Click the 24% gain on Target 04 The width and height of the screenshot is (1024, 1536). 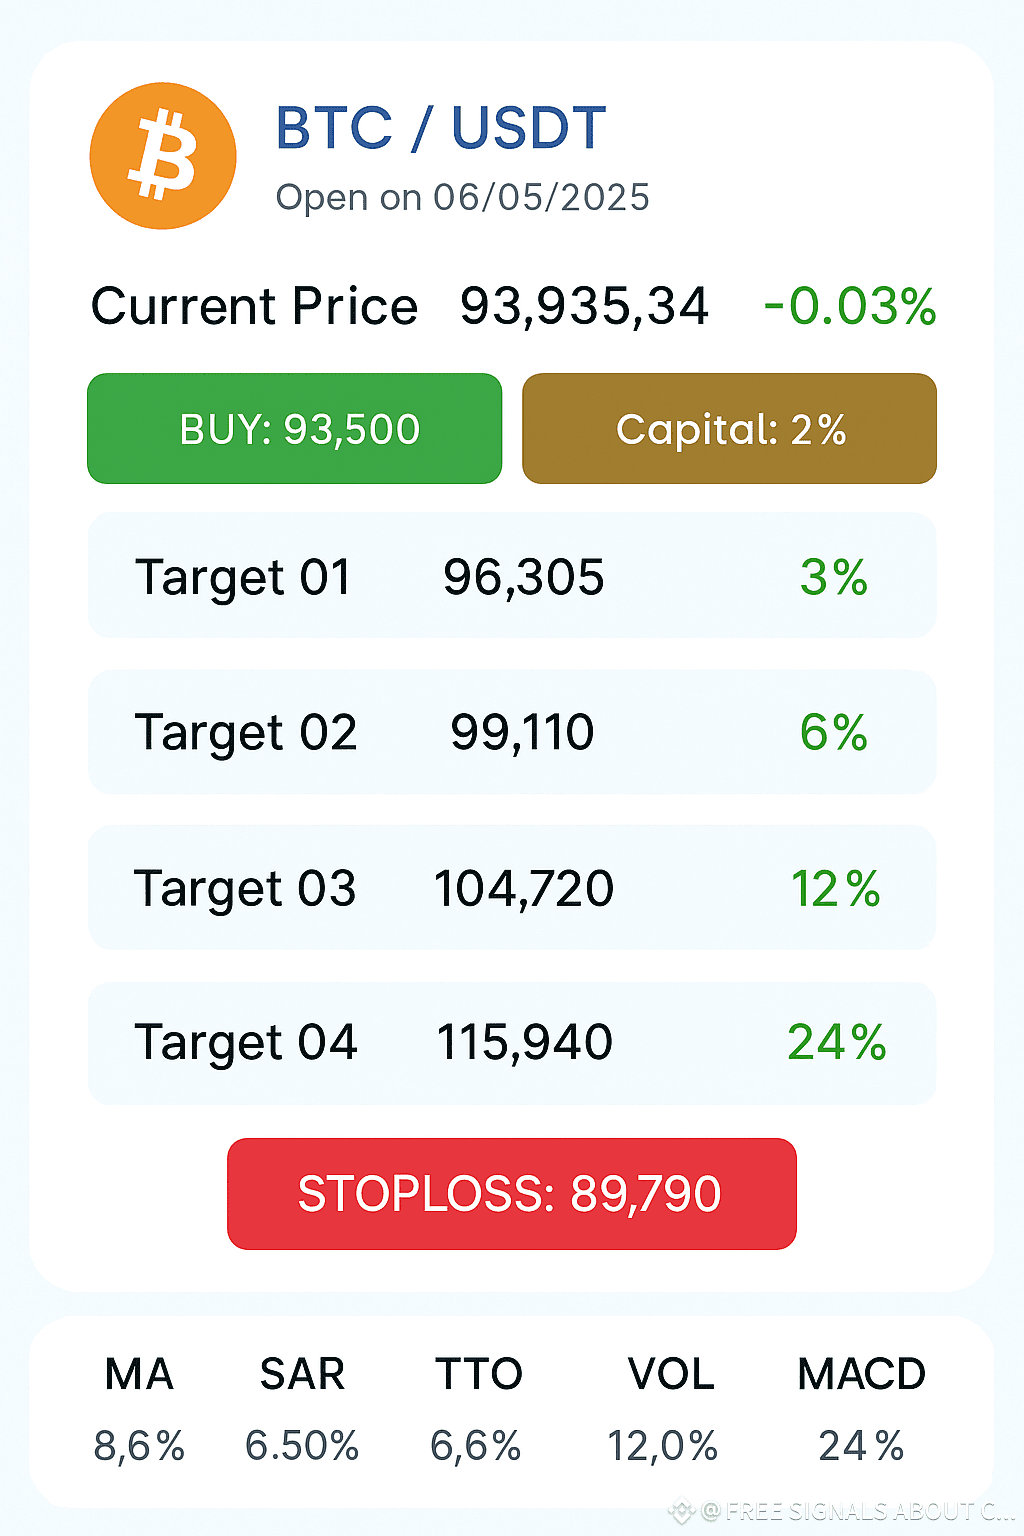coord(837,1042)
